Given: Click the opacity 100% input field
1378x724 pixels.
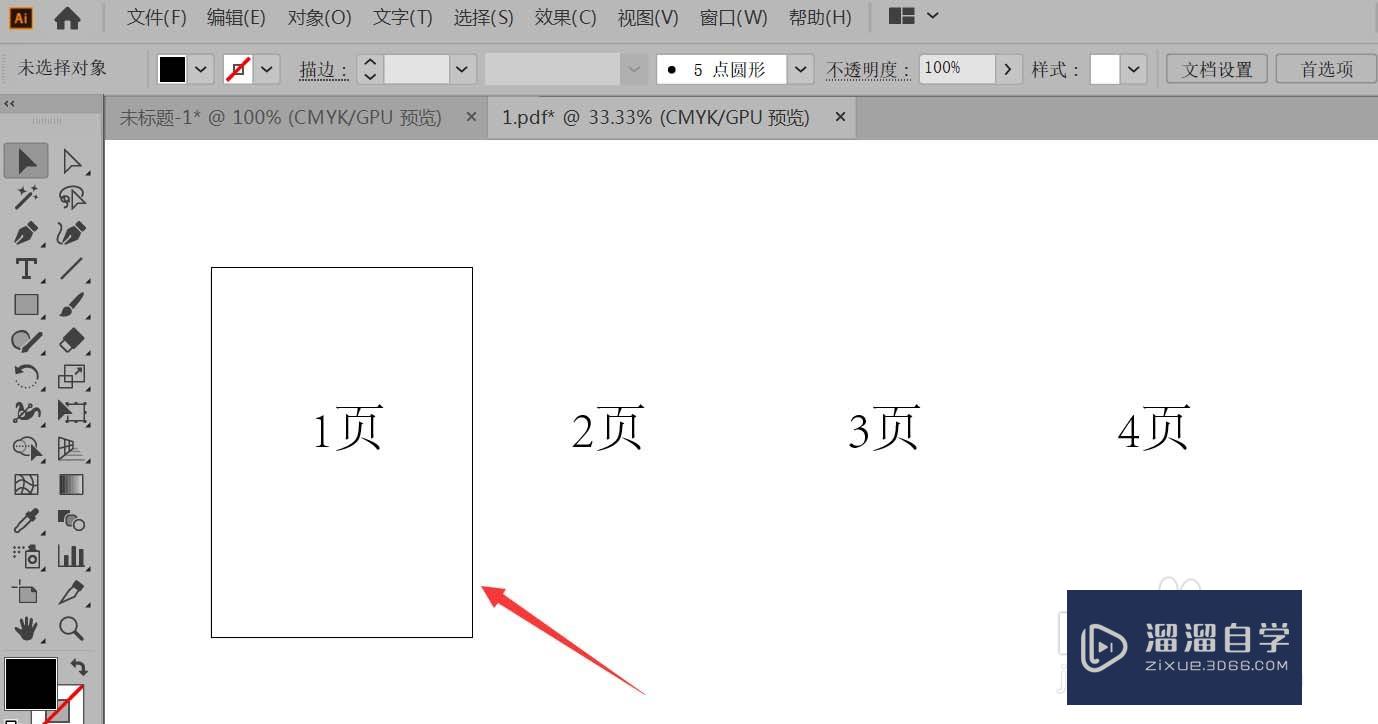Looking at the screenshot, I should [x=956, y=69].
